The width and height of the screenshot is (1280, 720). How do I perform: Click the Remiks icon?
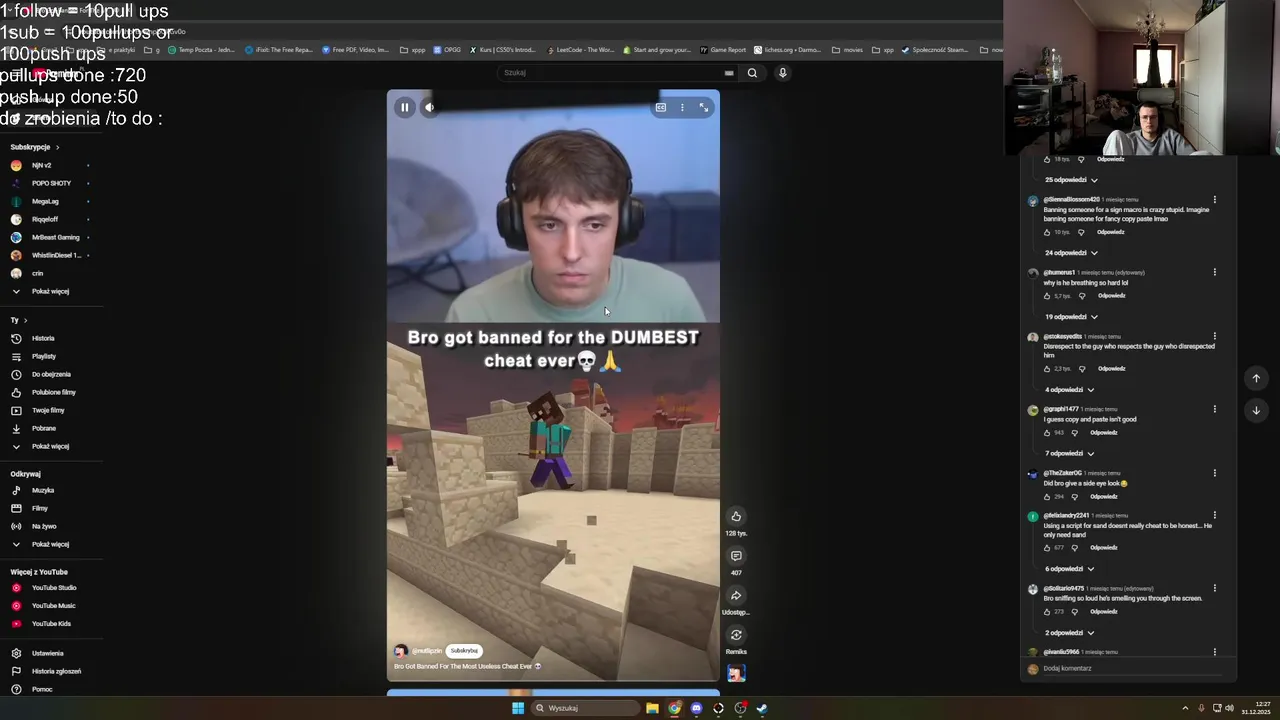click(x=736, y=635)
